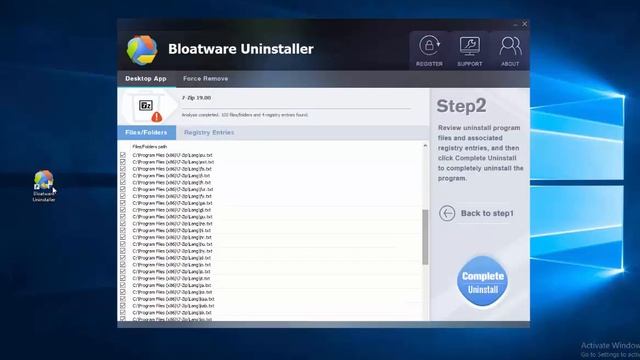Image resolution: width=640 pixels, height=360 pixels.
Task: Uncheck the Lang\id.txt file checkbox
Action: (x=123, y=258)
